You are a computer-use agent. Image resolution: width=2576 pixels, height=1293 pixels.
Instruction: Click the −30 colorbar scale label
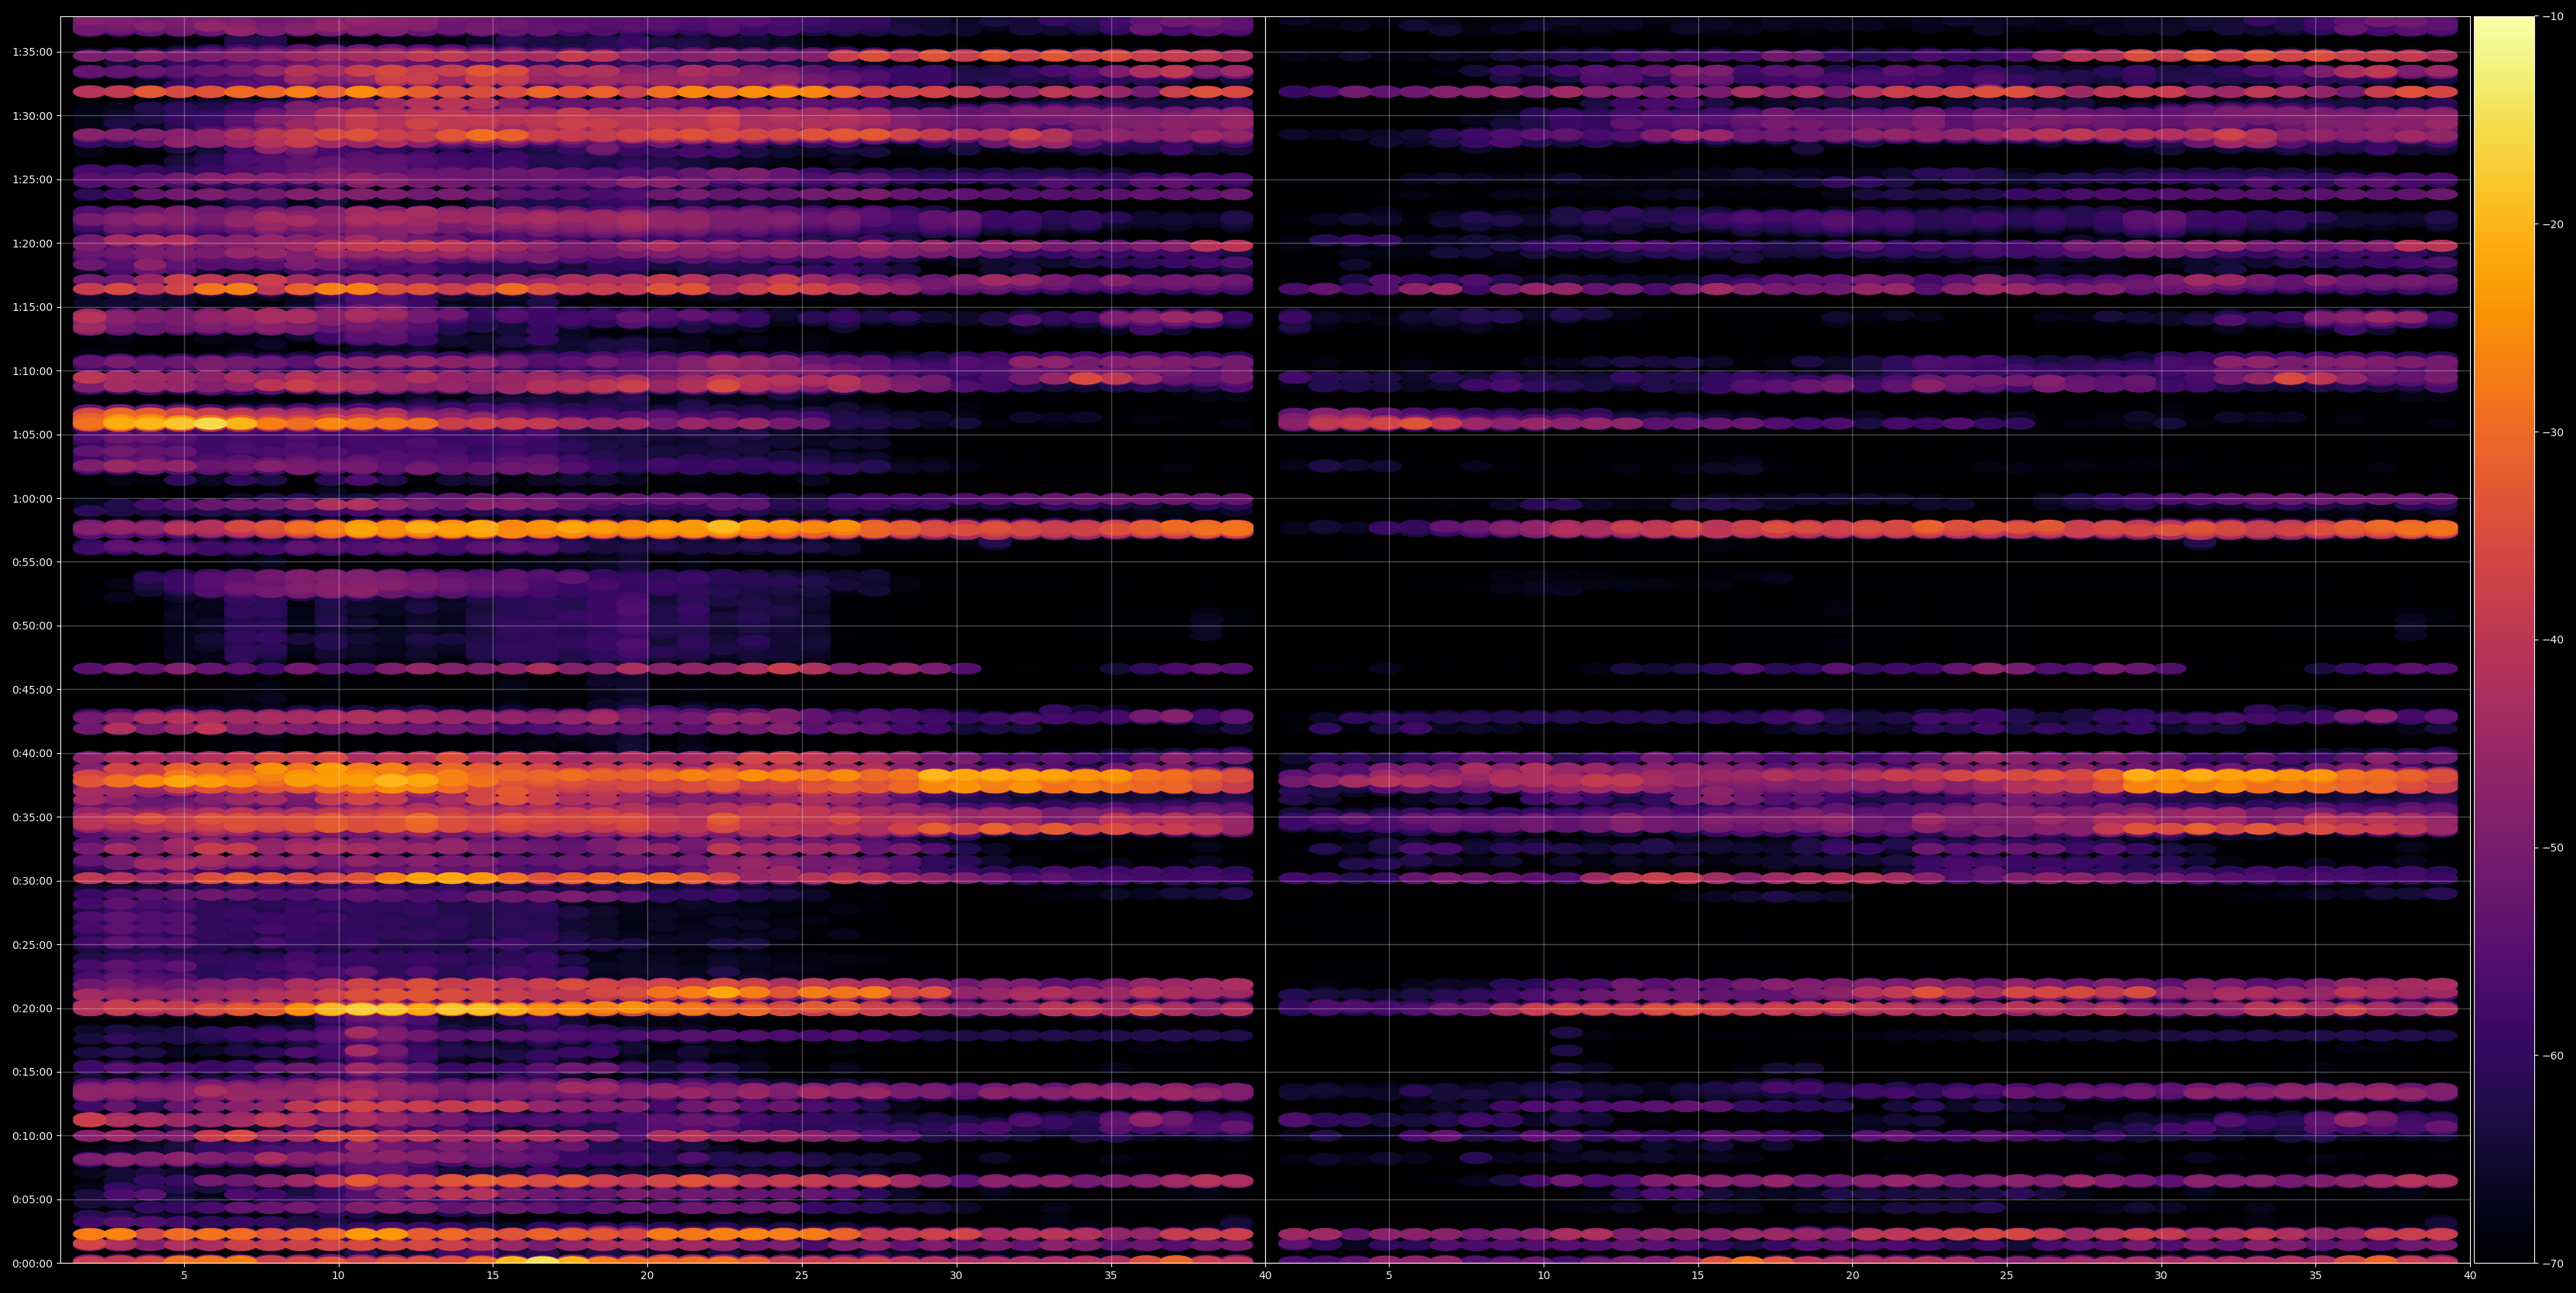pyautogui.click(x=2553, y=432)
